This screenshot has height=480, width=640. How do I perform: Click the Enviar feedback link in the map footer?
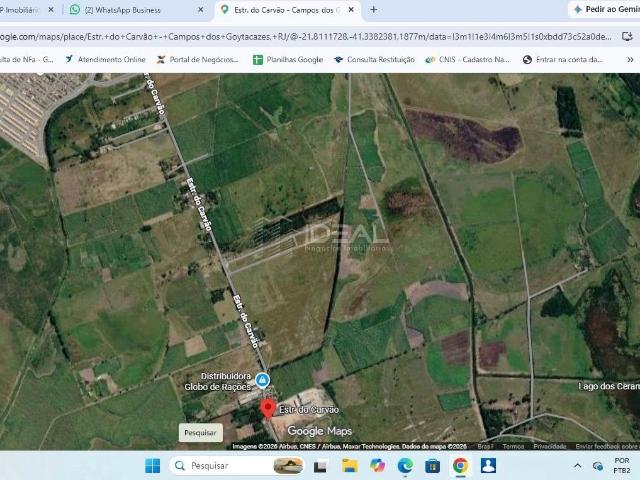pyautogui.click(x=607, y=446)
